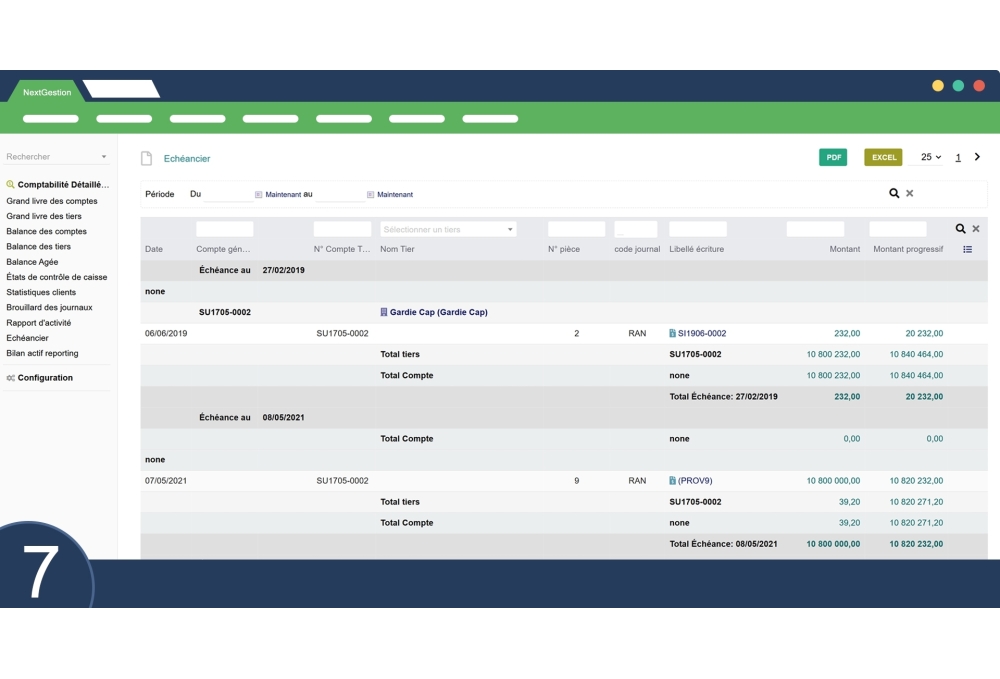The height and width of the screenshot is (679, 1000).
Task: Change page size with the 25 dropdown
Action: [929, 157]
